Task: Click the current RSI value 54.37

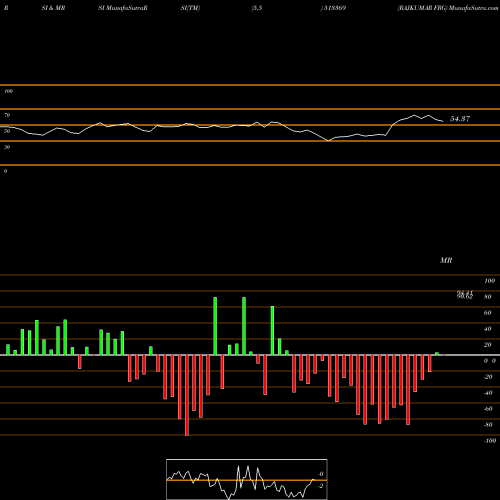Action: (460, 119)
